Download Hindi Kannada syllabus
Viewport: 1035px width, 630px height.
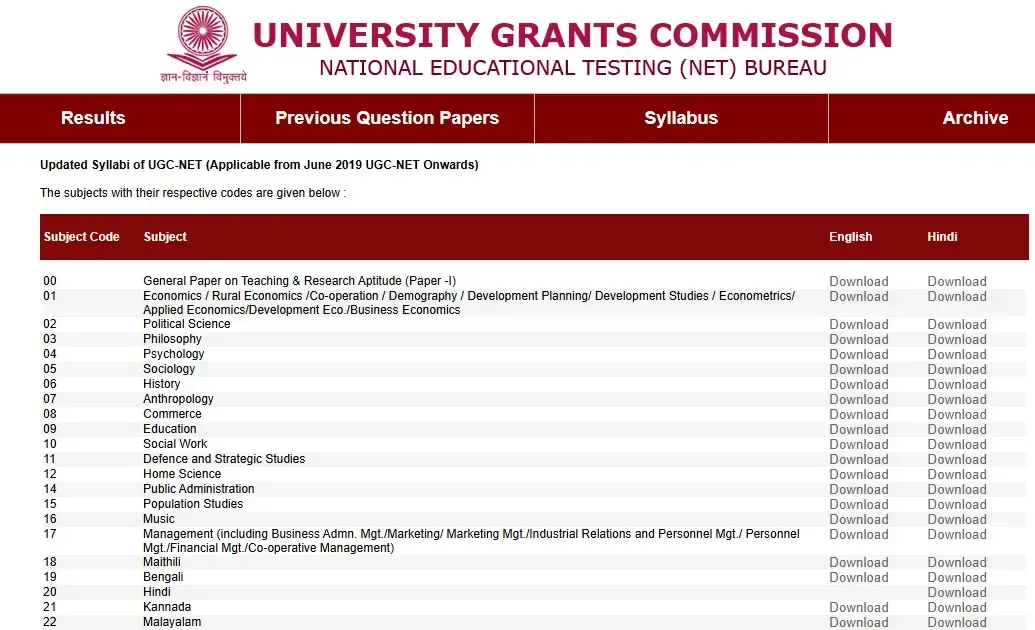tap(957, 608)
